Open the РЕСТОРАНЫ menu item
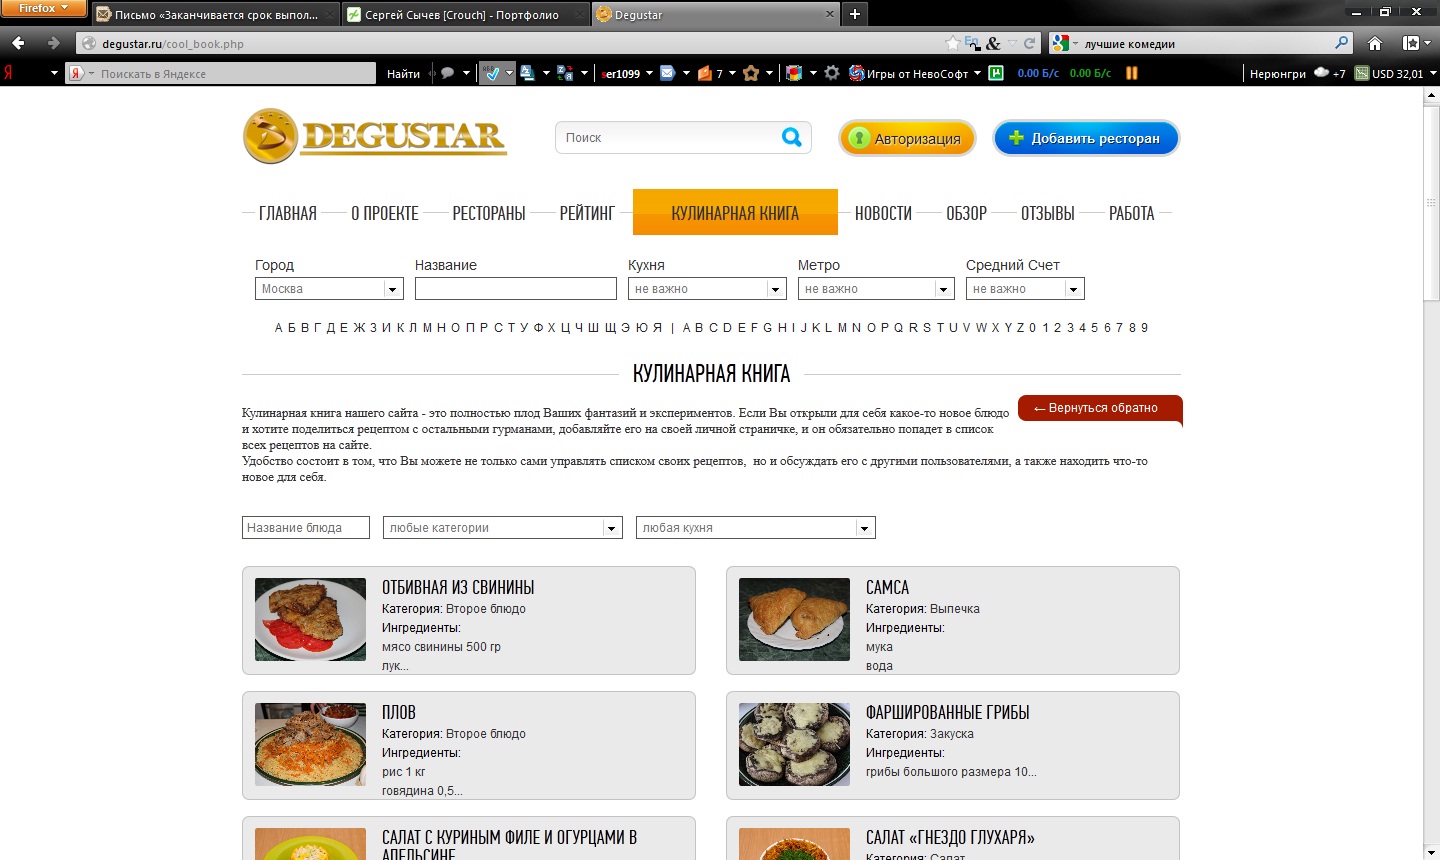This screenshot has width=1440, height=860. click(489, 213)
